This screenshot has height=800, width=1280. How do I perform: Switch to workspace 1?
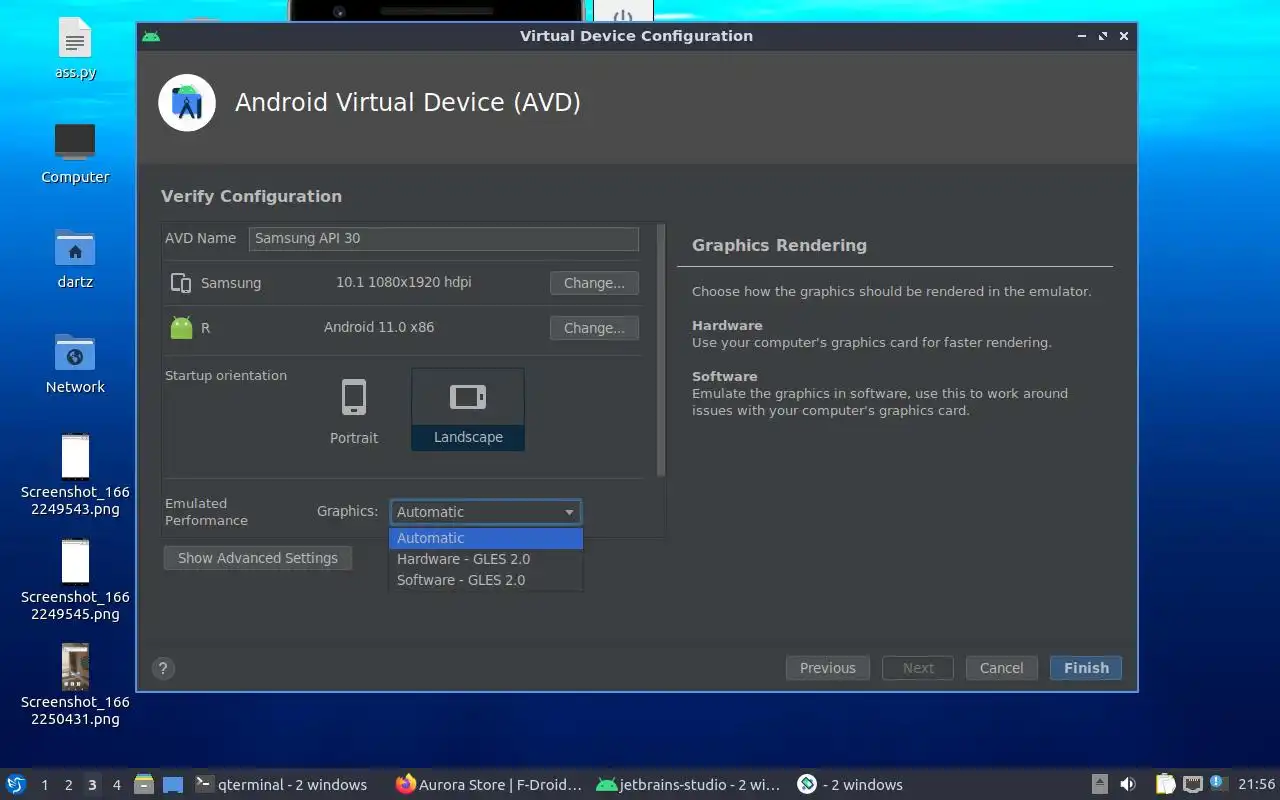pos(44,785)
